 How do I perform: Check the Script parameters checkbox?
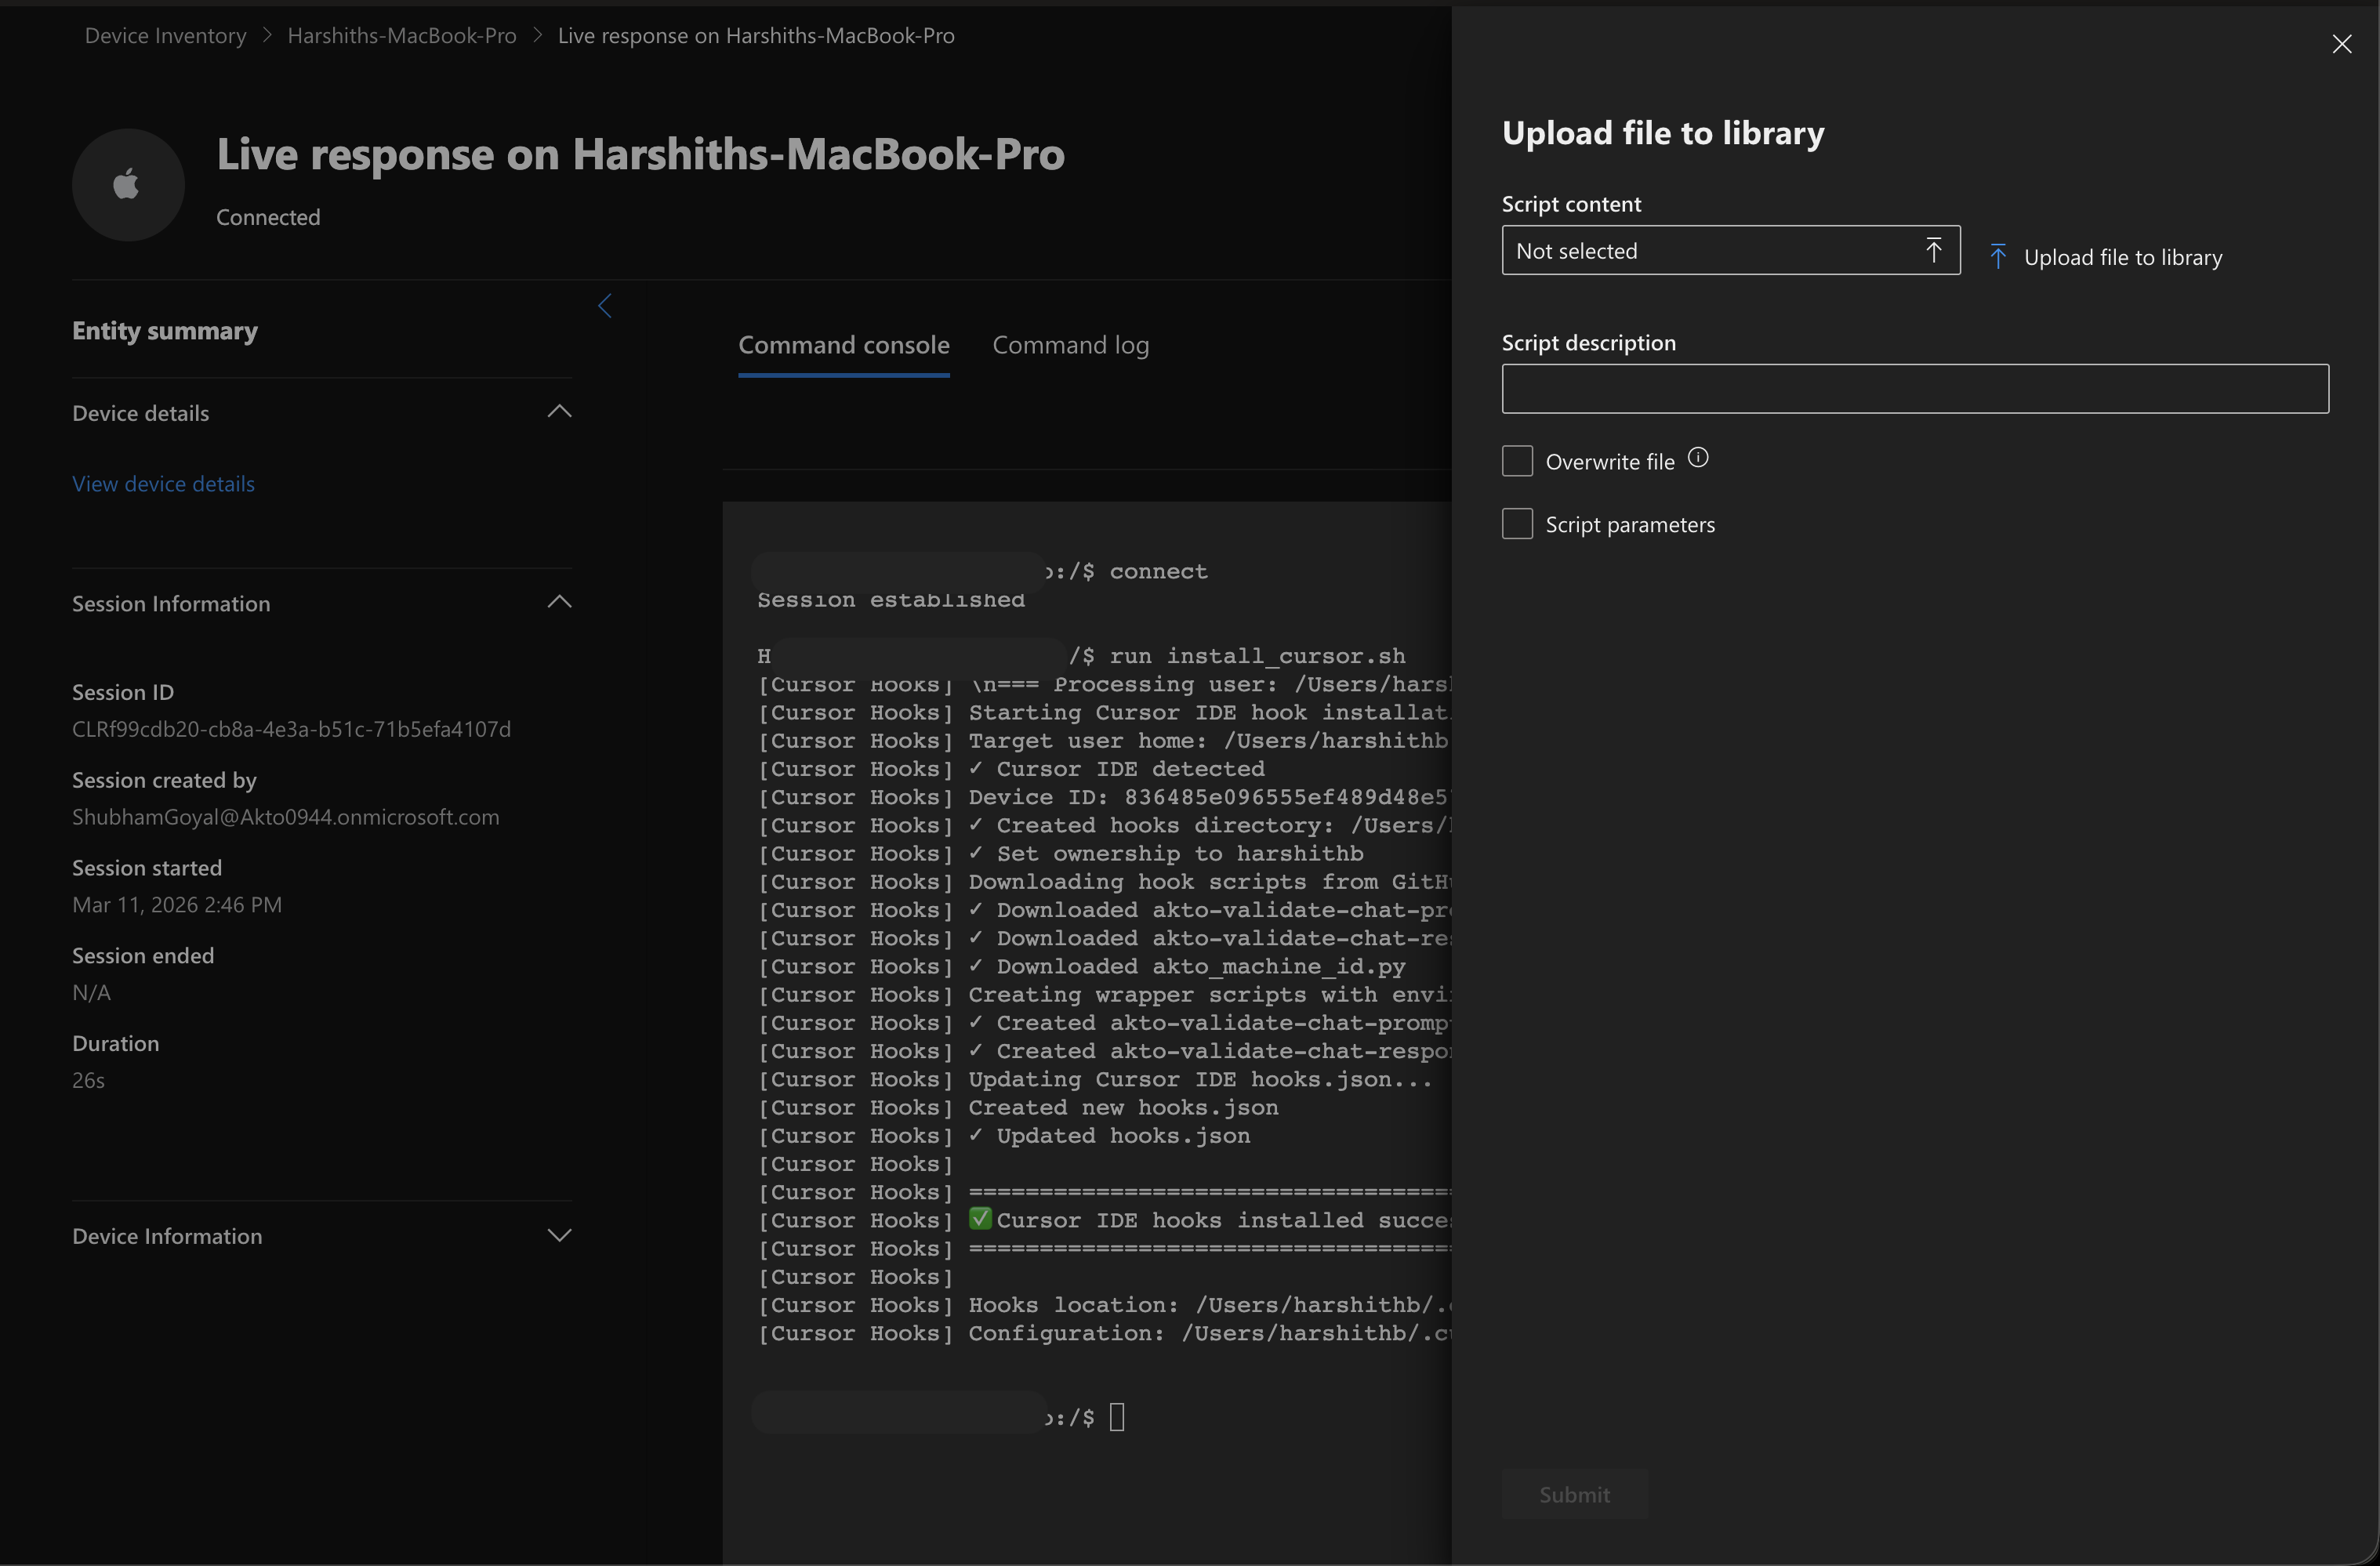tap(1517, 524)
